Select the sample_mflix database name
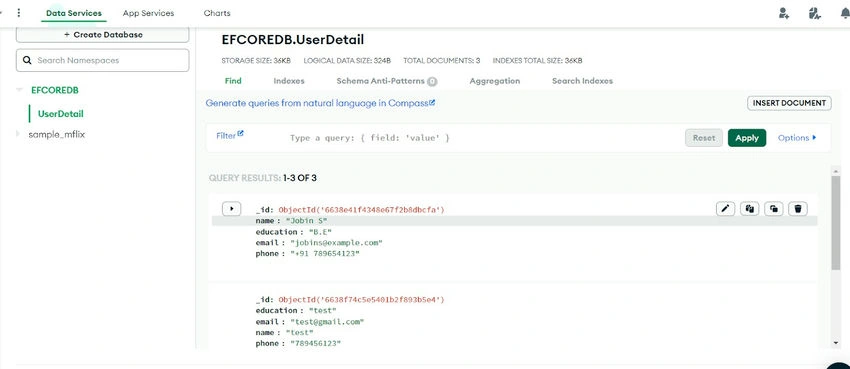This screenshot has width=850, height=369. pyautogui.click(x=56, y=134)
